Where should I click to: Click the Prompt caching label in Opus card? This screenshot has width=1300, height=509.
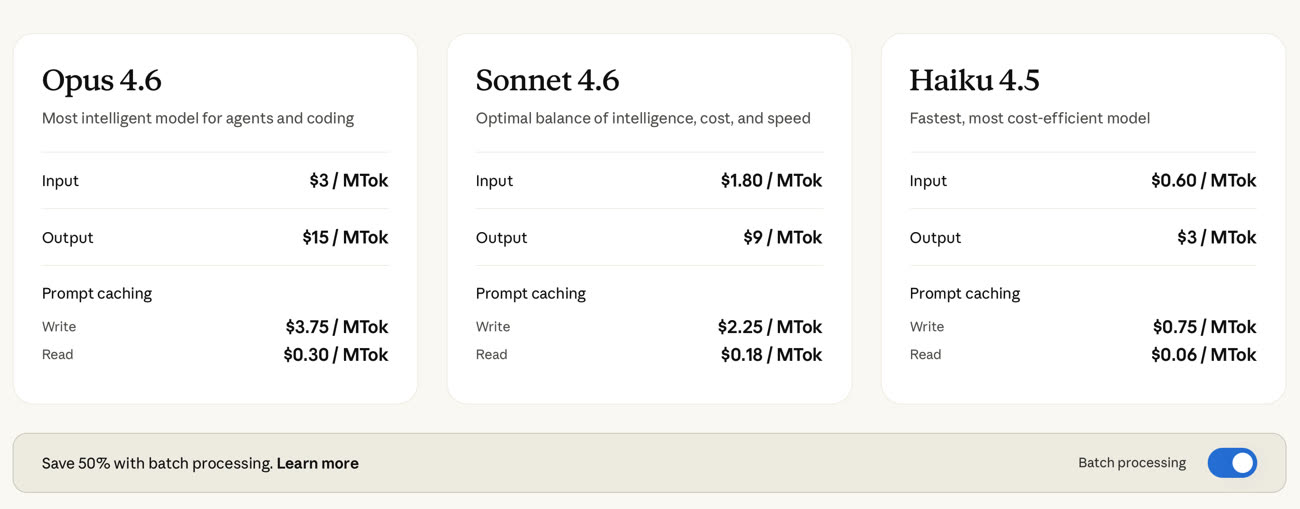97,293
